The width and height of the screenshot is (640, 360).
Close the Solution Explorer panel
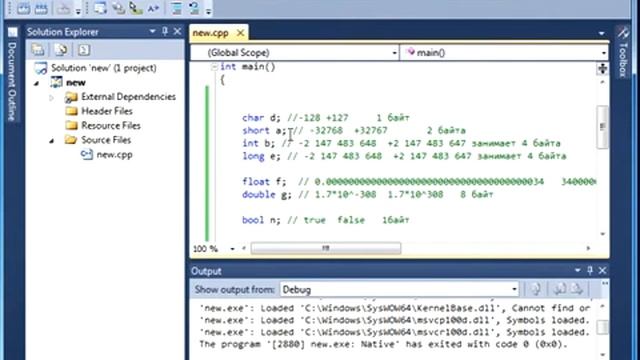click(178, 31)
